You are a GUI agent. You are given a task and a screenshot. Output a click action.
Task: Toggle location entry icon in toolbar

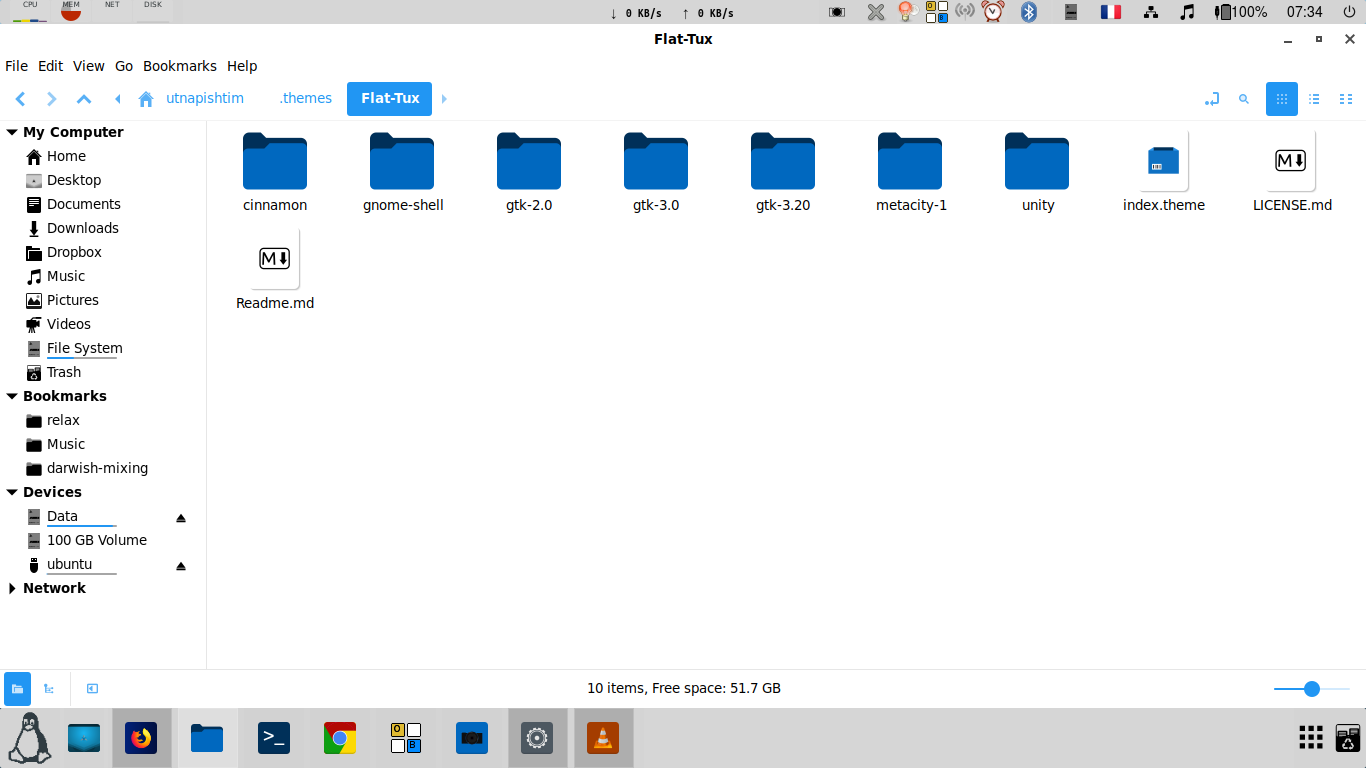[x=1212, y=99]
